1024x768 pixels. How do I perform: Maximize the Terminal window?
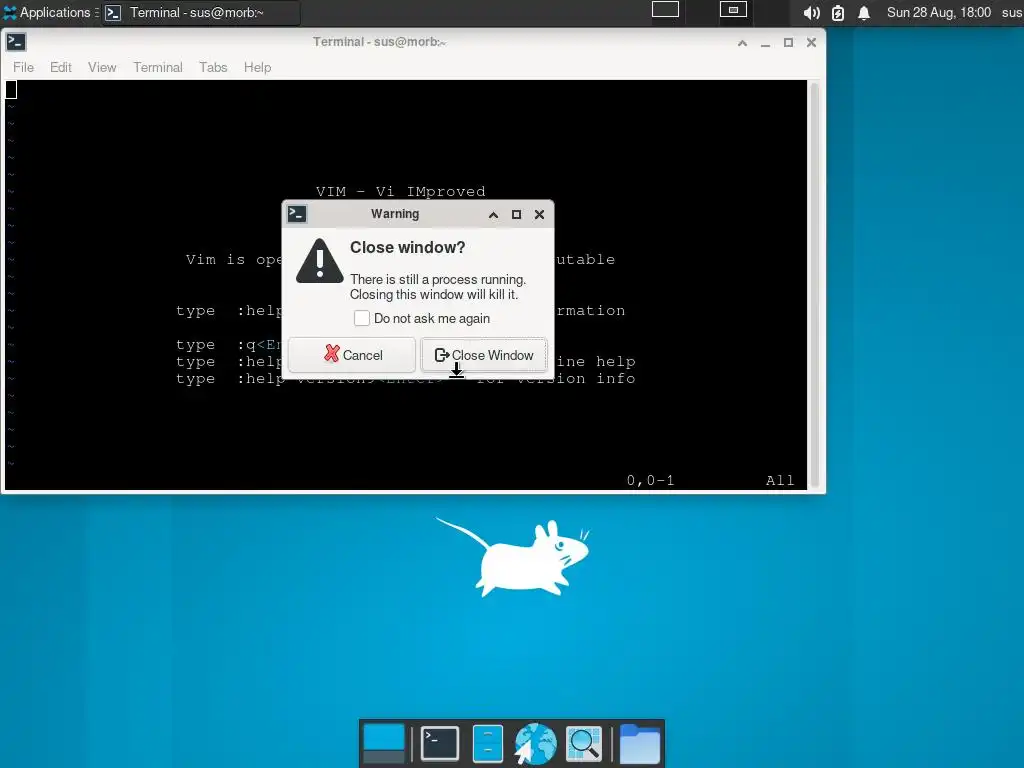tap(788, 42)
